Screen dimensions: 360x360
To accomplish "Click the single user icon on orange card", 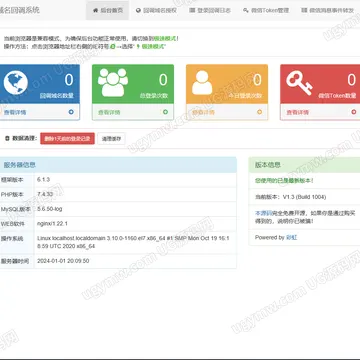I will pyautogui.click(x=202, y=83).
